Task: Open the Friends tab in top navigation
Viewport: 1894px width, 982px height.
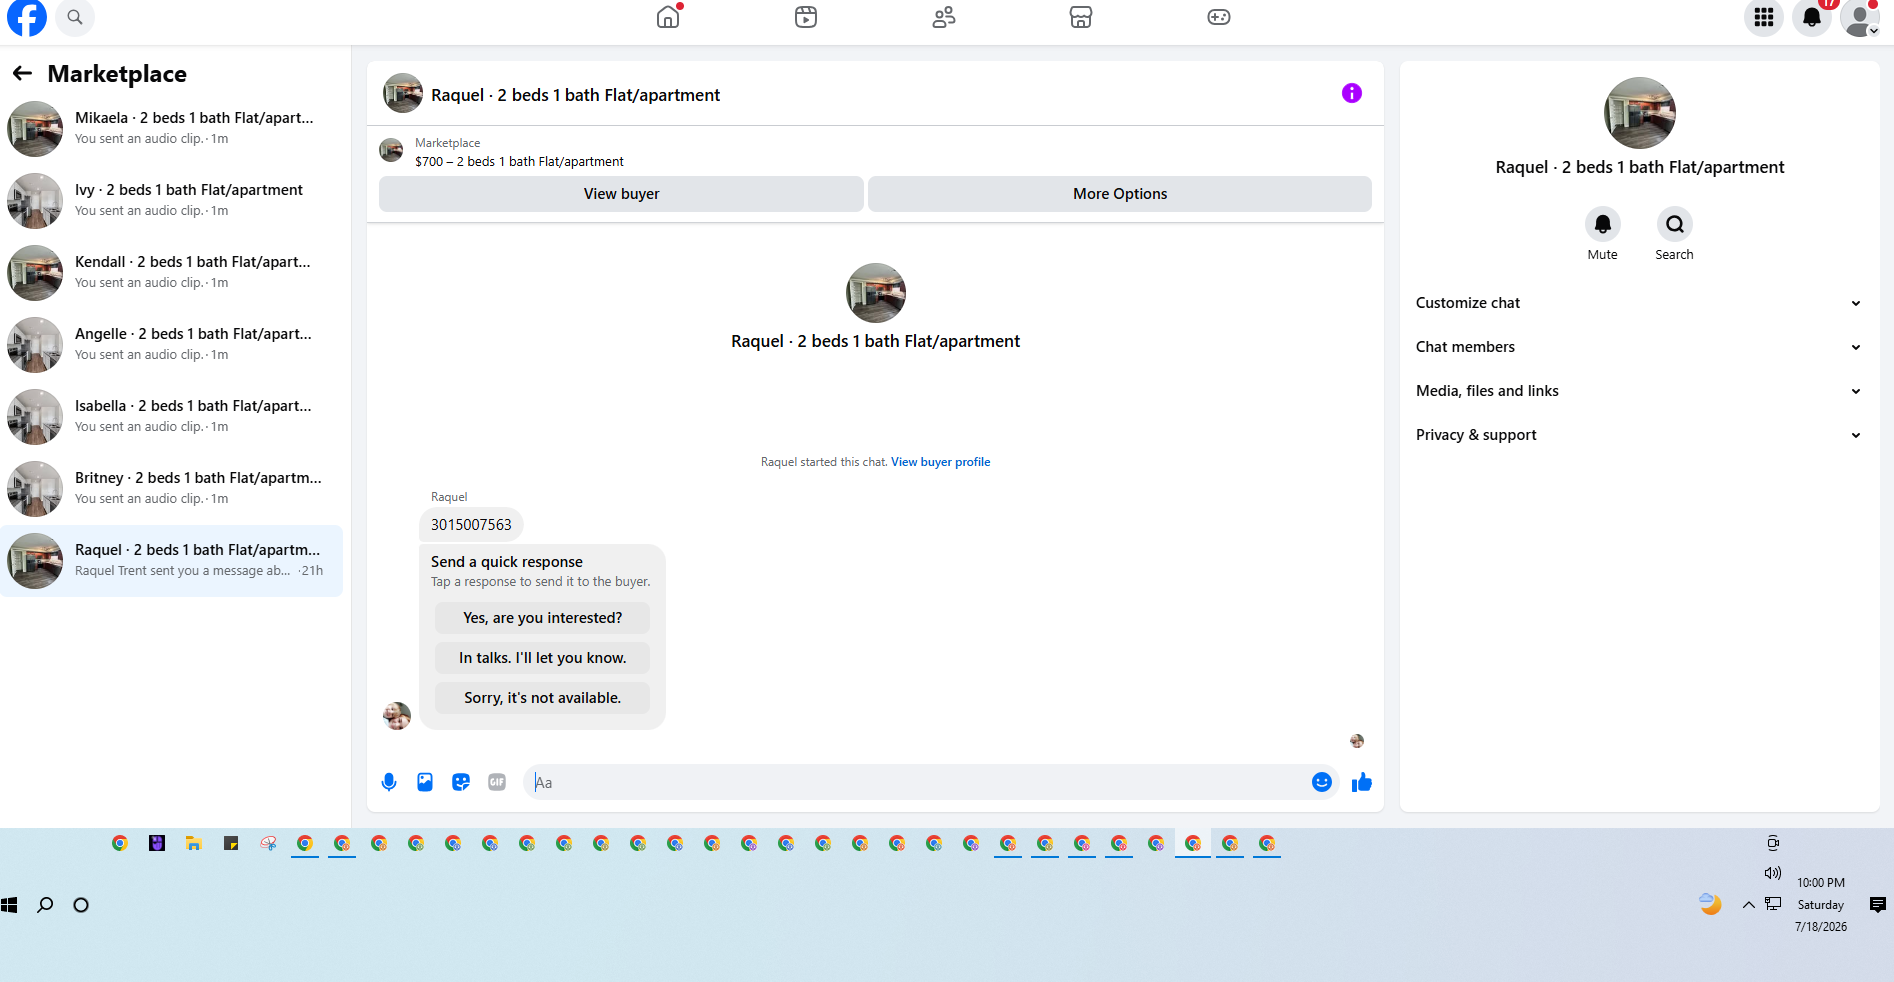Action: click(x=944, y=17)
